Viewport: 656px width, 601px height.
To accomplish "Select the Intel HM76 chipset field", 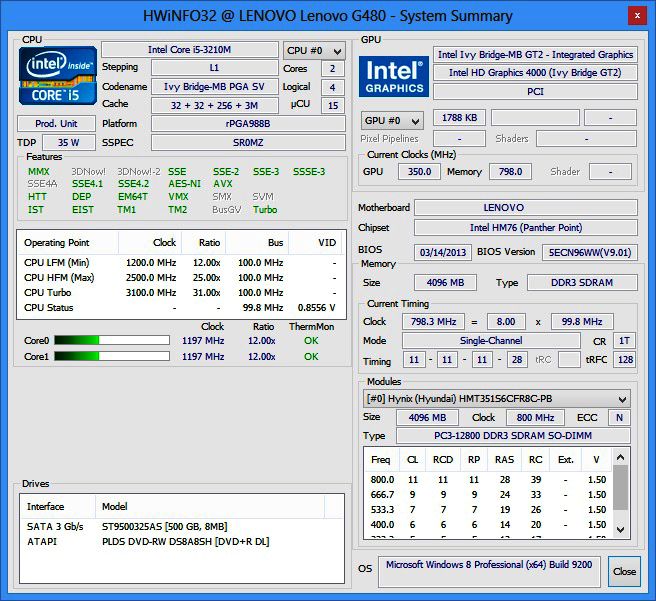I will pyautogui.click(x=525, y=228).
